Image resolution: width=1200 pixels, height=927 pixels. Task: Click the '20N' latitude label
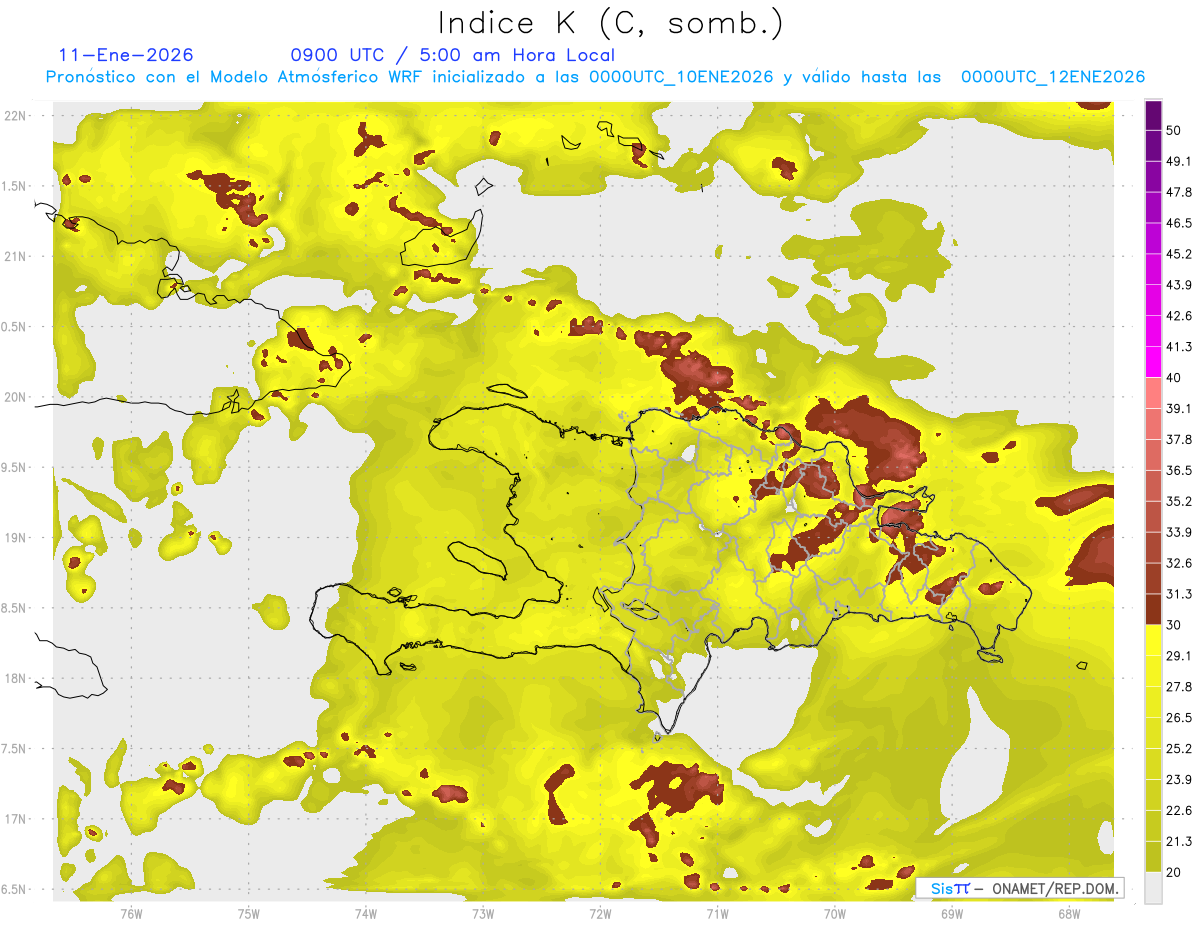coord(15,397)
